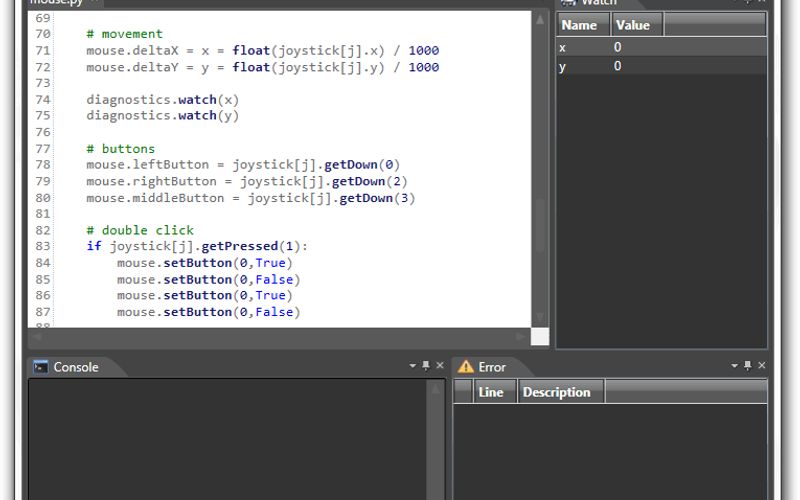Pin the Console panel with auto-hide icon
The height and width of the screenshot is (500, 800).
click(x=426, y=367)
